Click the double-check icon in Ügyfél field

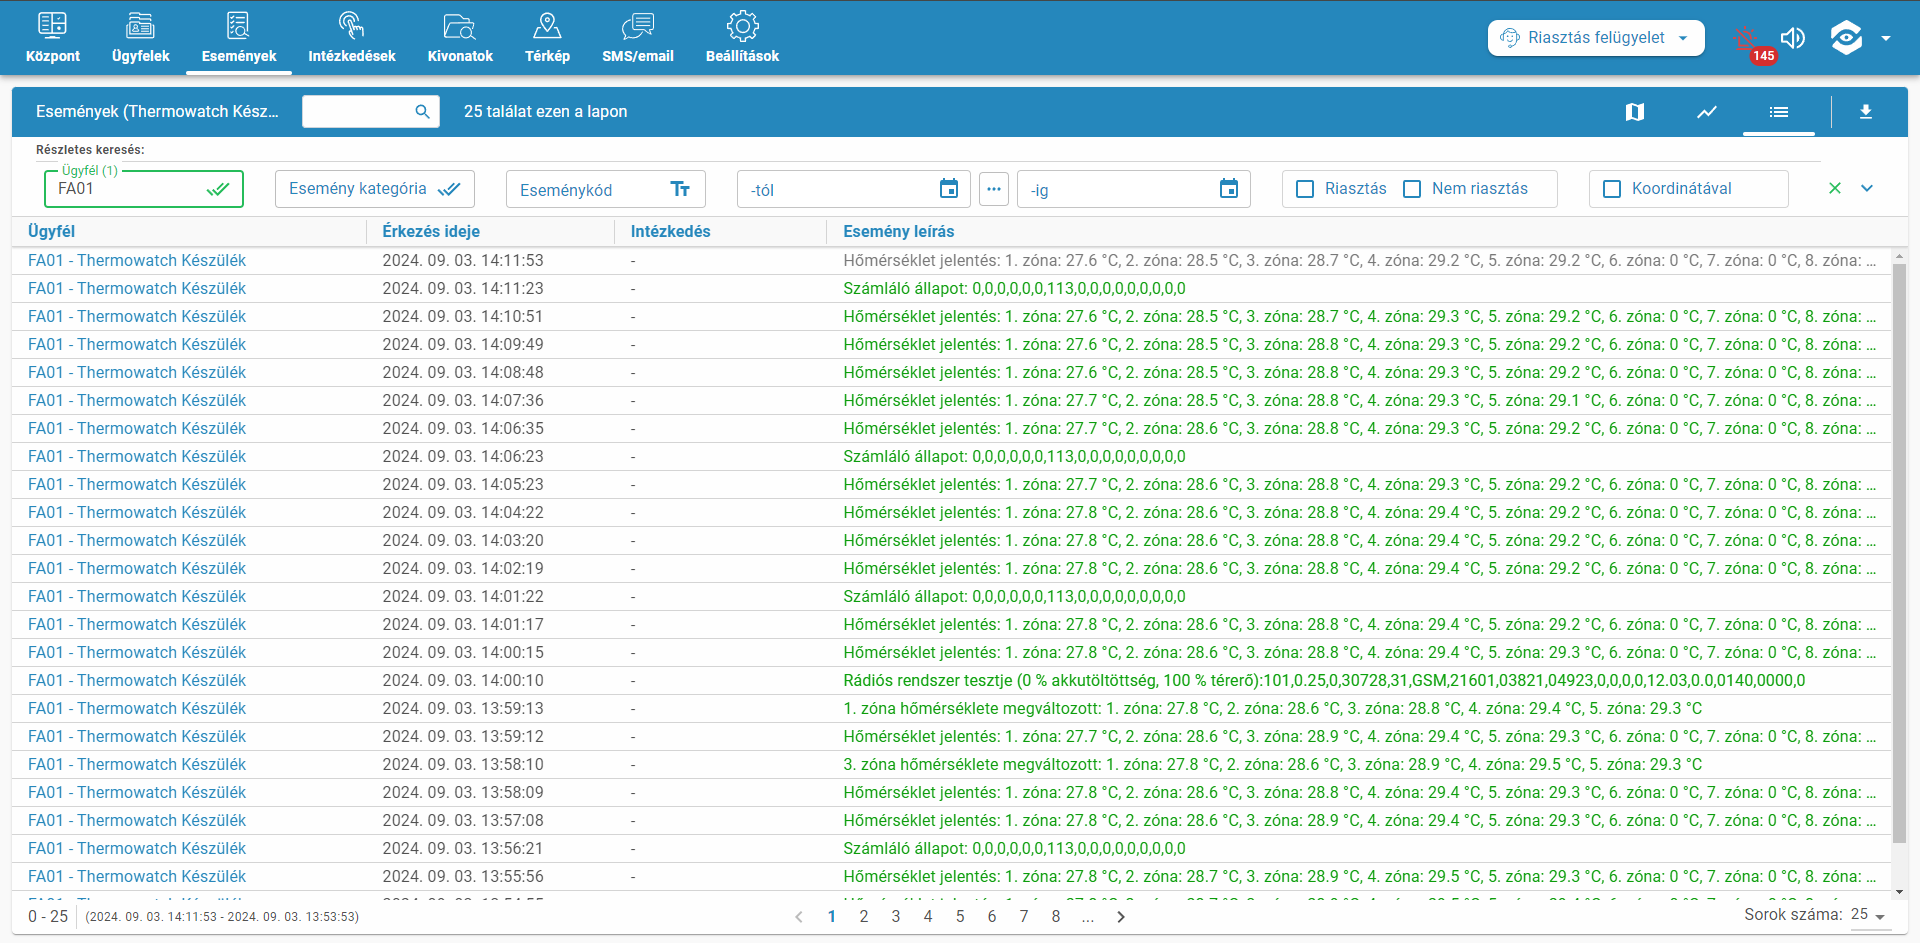pos(218,189)
